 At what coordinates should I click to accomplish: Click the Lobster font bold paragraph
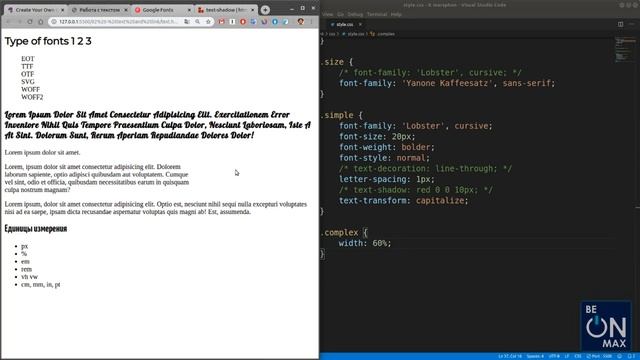pyautogui.click(x=158, y=125)
